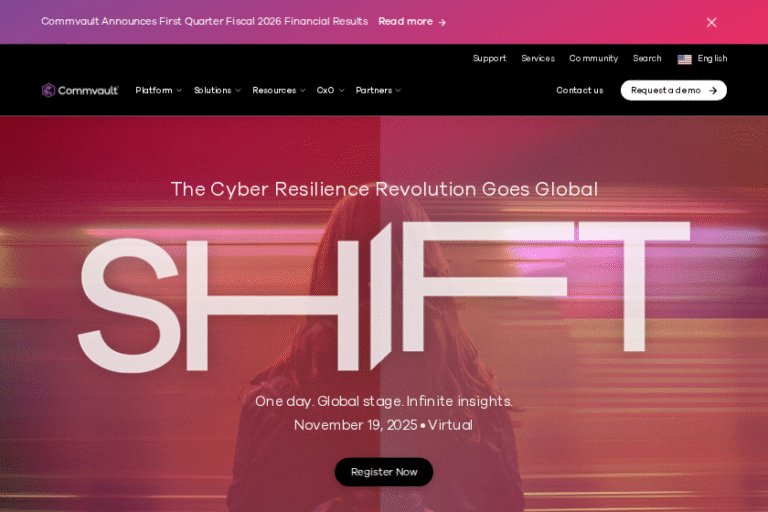This screenshot has height=512, width=768.
Task: Click the Register Now button
Action: tap(384, 472)
